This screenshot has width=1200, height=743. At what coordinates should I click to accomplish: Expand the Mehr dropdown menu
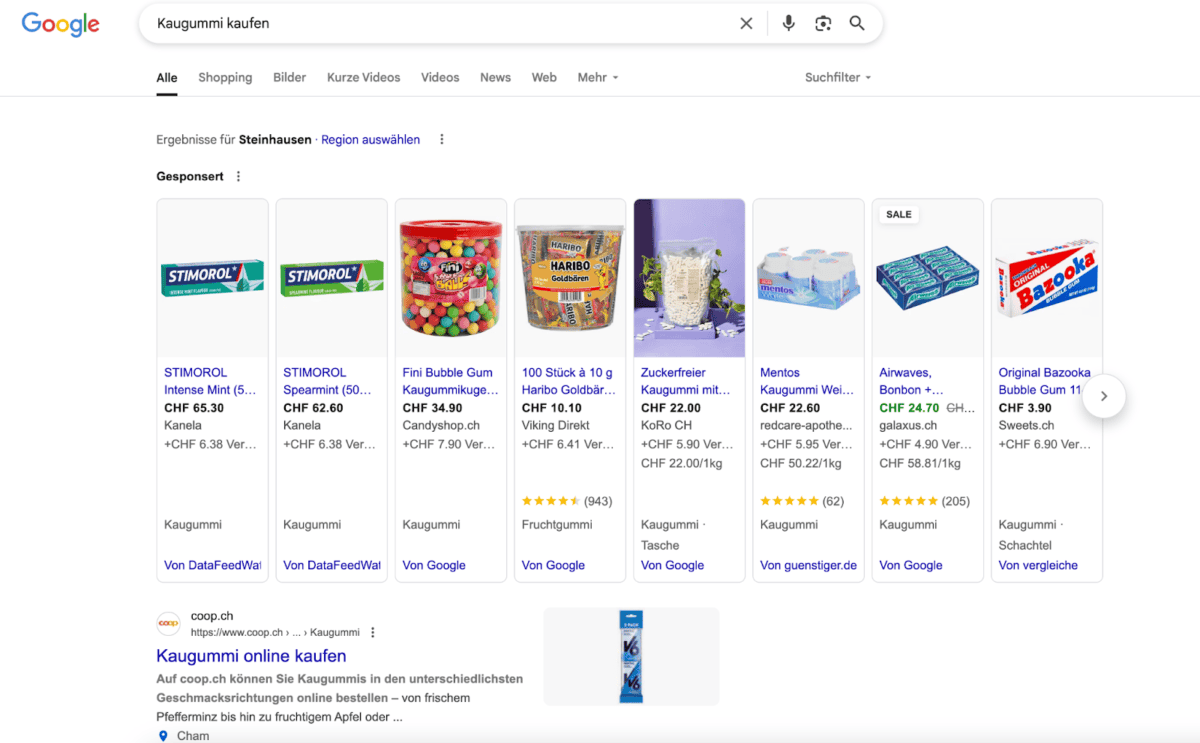point(597,78)
